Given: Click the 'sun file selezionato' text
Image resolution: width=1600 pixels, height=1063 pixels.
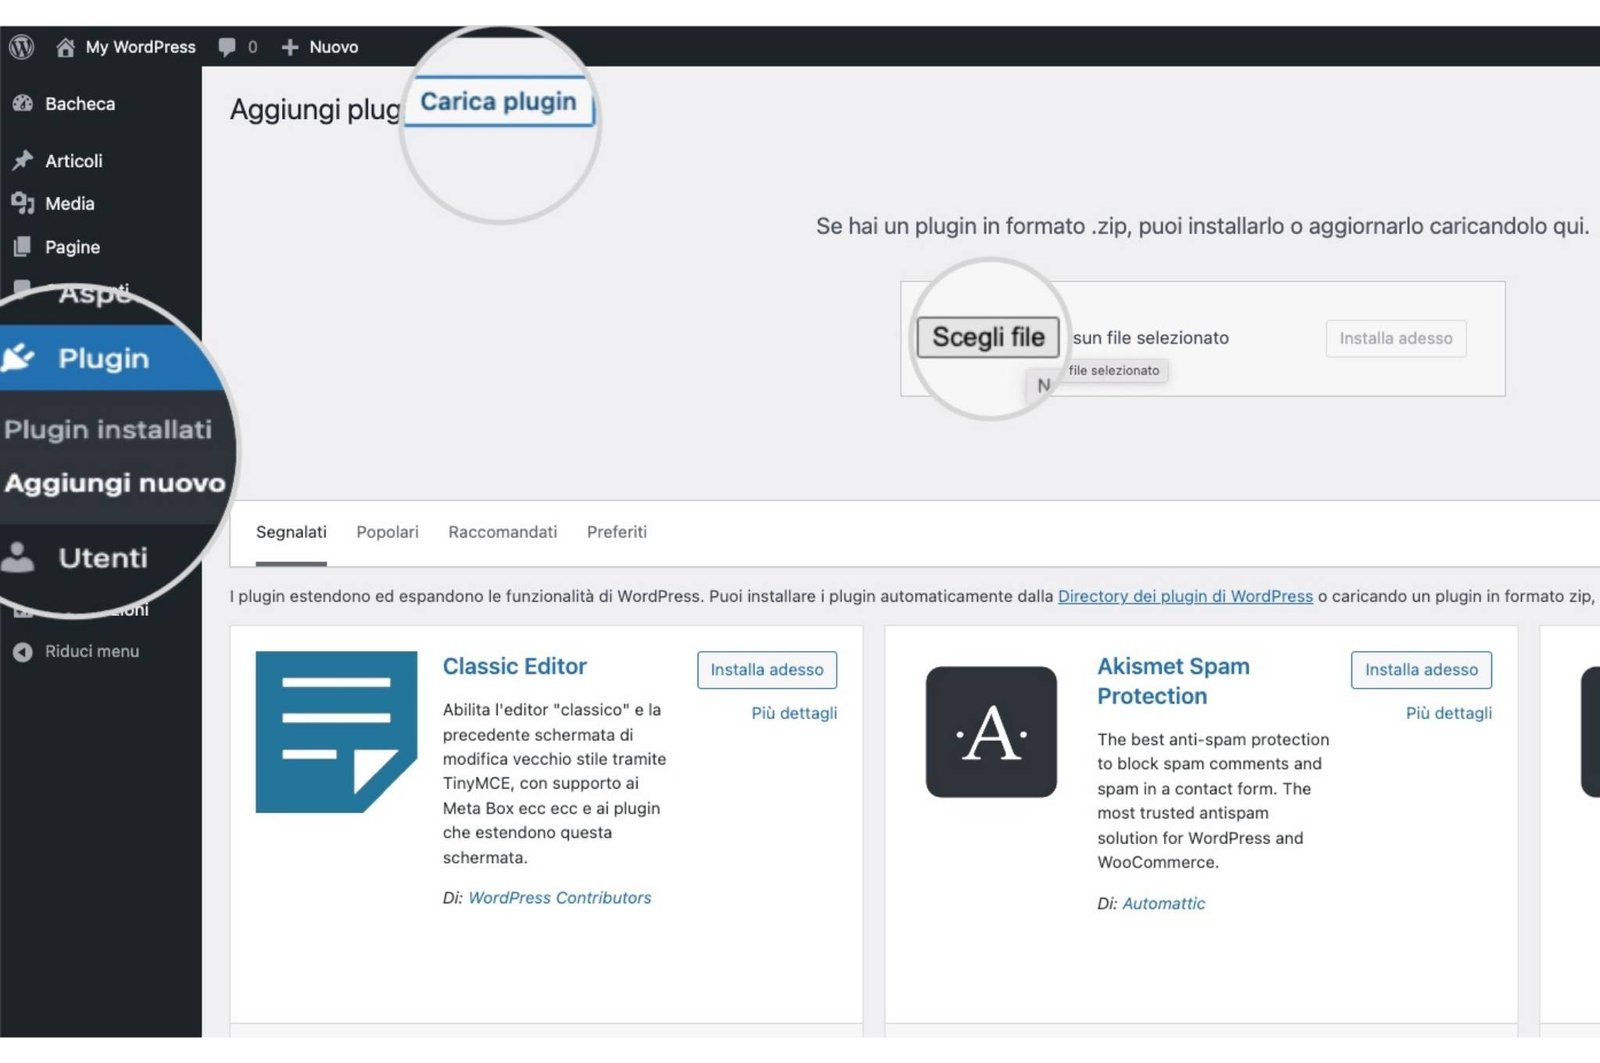Looking at the screenshot, I should click(x=1151, y=338).
